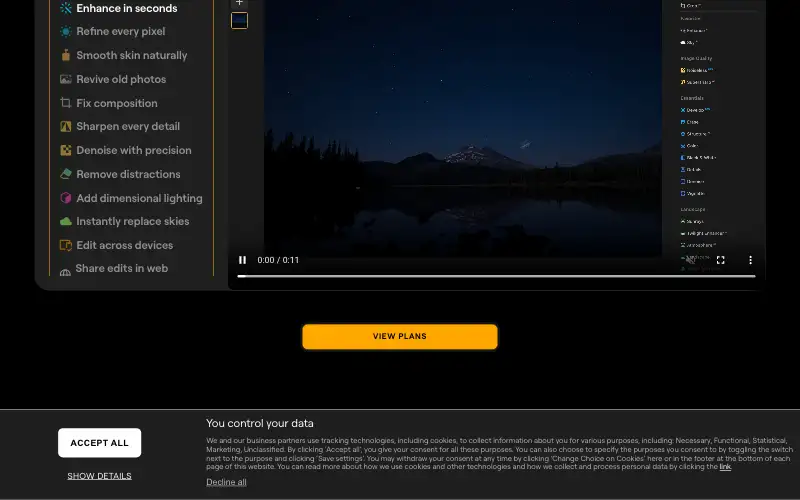Viewport: 800px width, 500px height.
Task: Show the Denoise with precision feature
Action: click(x=126, y=151)
